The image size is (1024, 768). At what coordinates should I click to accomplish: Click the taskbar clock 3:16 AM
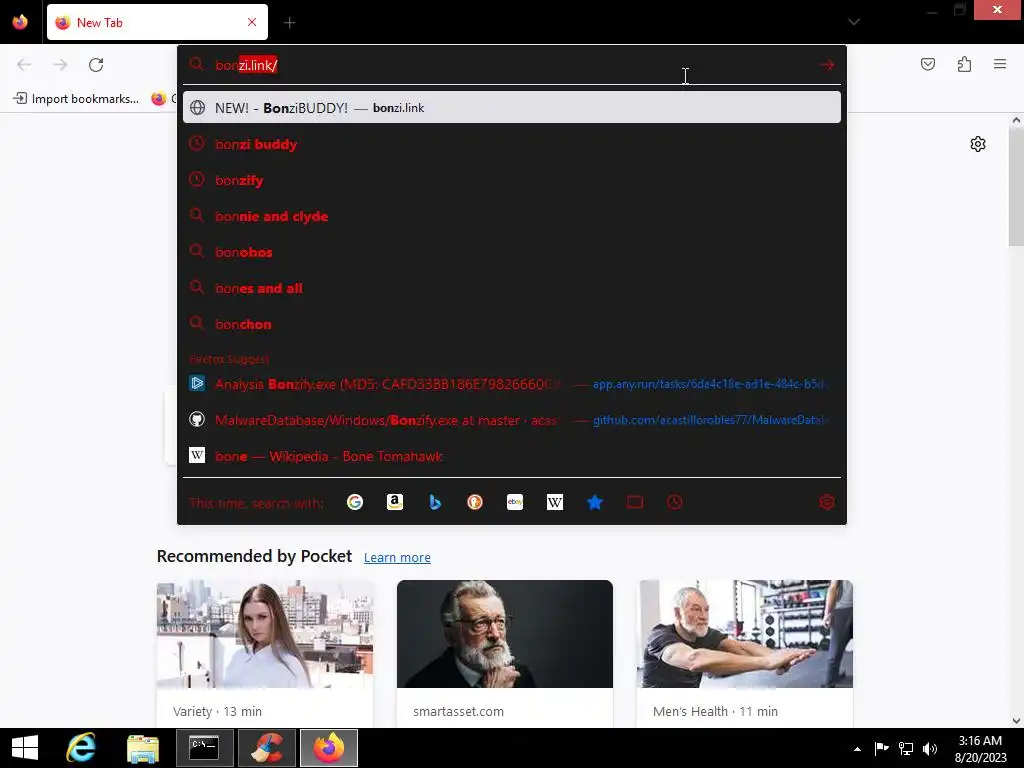pos(980,748)
